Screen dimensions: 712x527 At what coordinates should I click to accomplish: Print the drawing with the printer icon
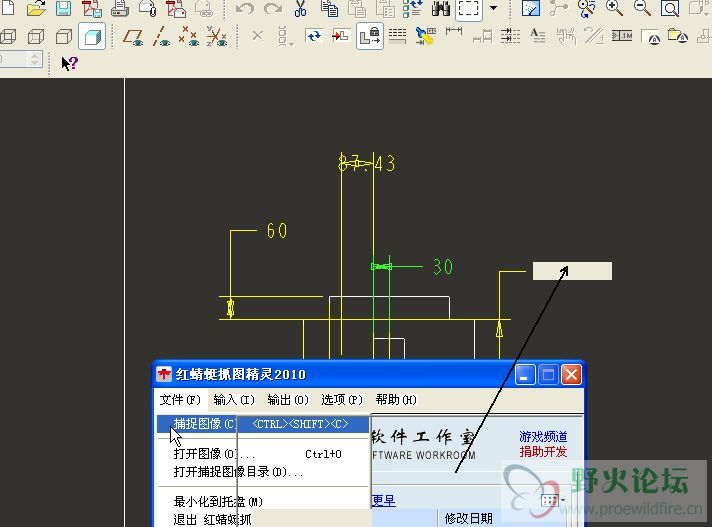click(119, 8)
